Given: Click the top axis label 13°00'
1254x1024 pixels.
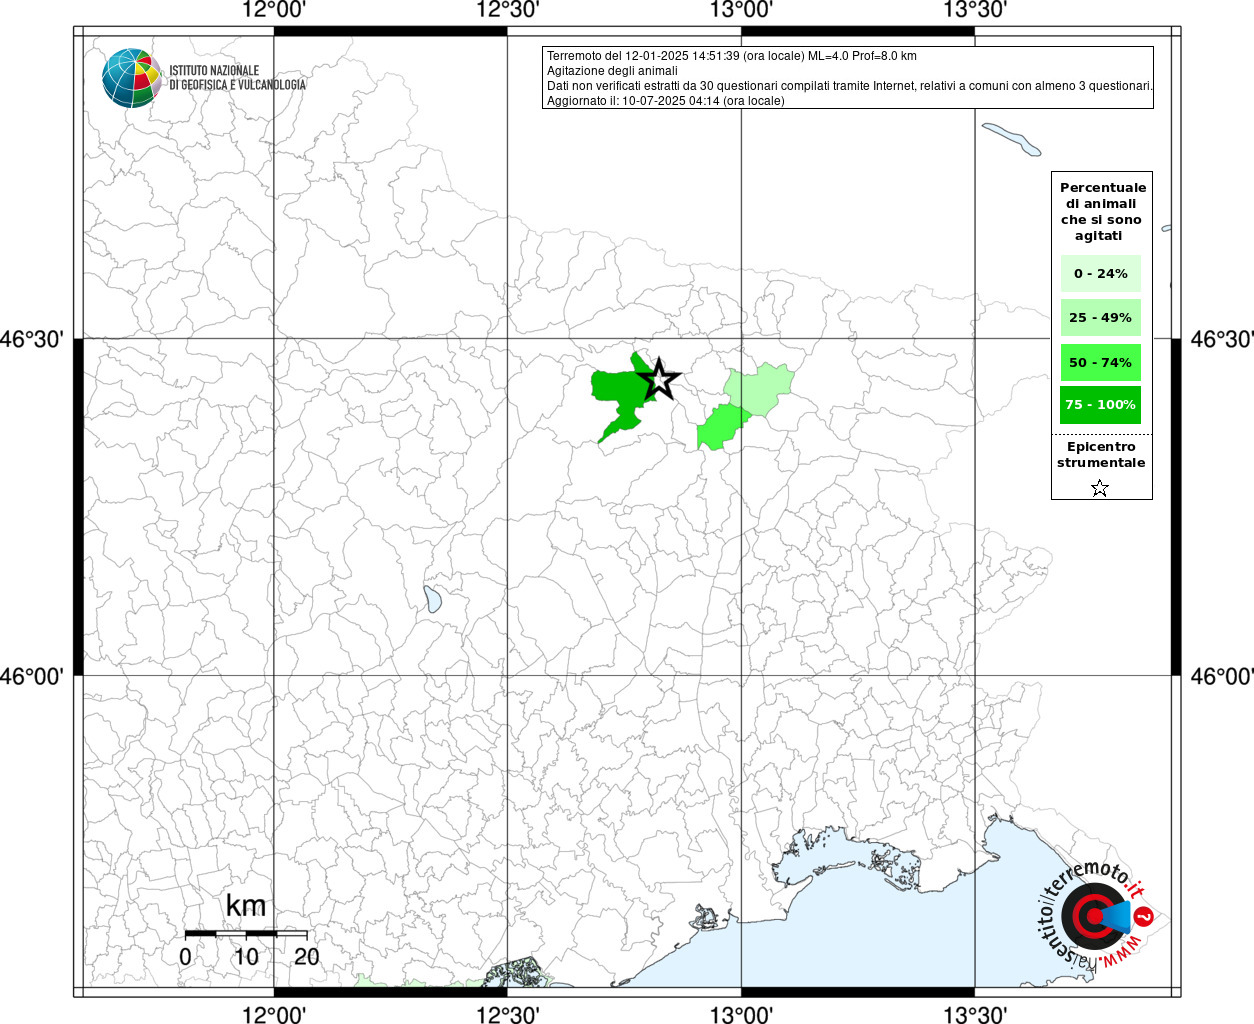Looking at the screenshot, I should [741, 10].
